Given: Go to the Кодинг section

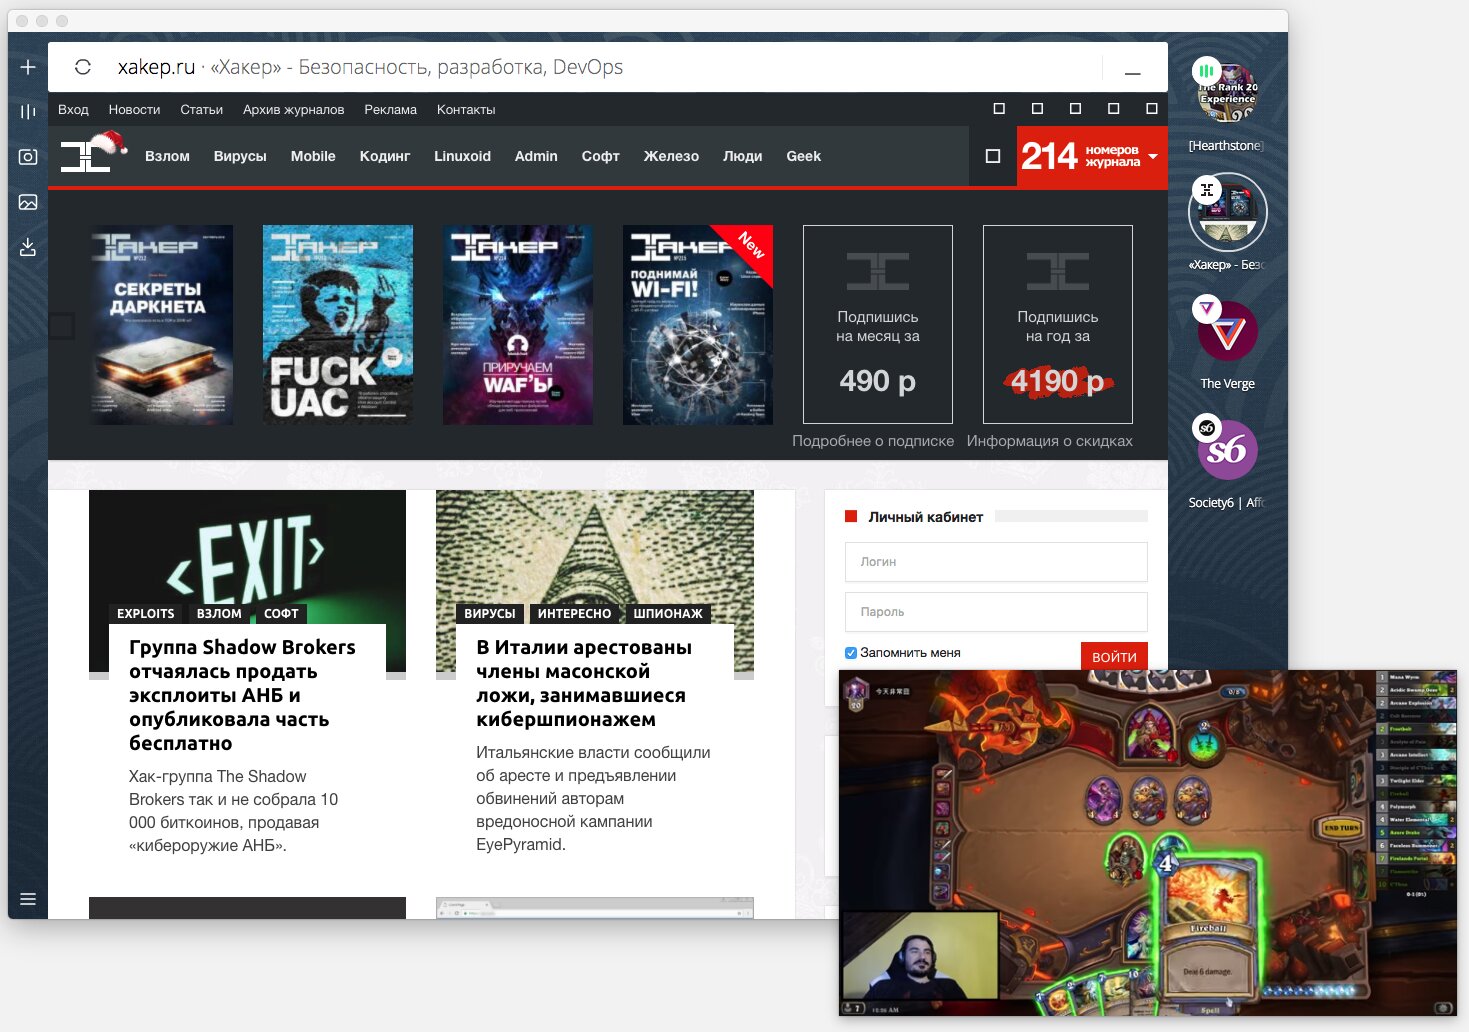Looking at the screenshot, I should point(385,156).
